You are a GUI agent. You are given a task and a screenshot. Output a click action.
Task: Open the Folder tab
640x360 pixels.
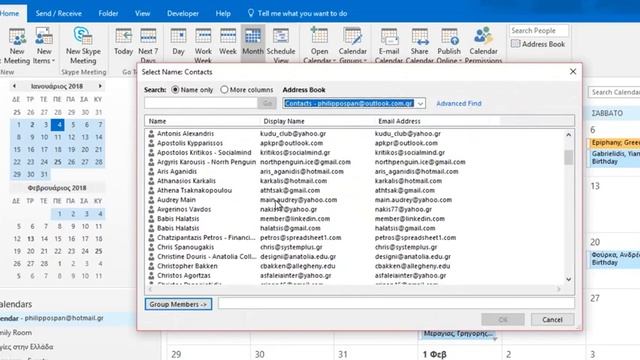coord(108,13)
